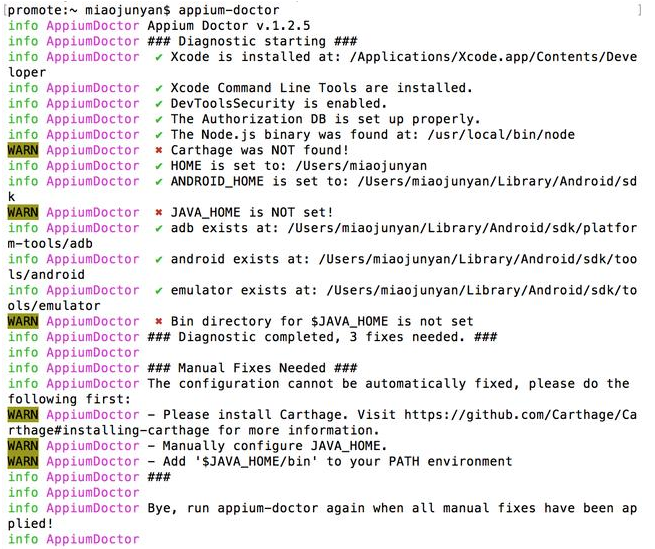Click the red X beside "JAVA_HOME is NOT set!"
This screenshot has height=549, width=655.
159,212
